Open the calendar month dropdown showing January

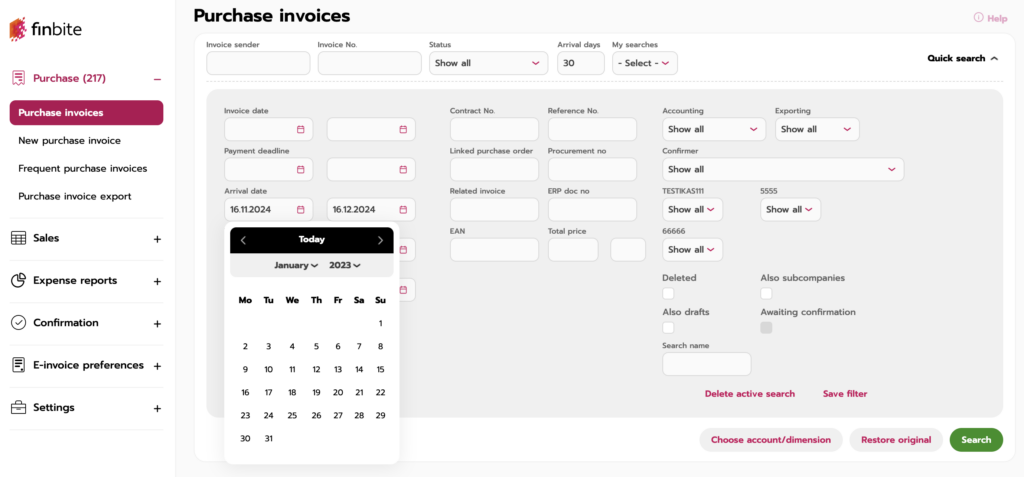(x=296, y=266)
